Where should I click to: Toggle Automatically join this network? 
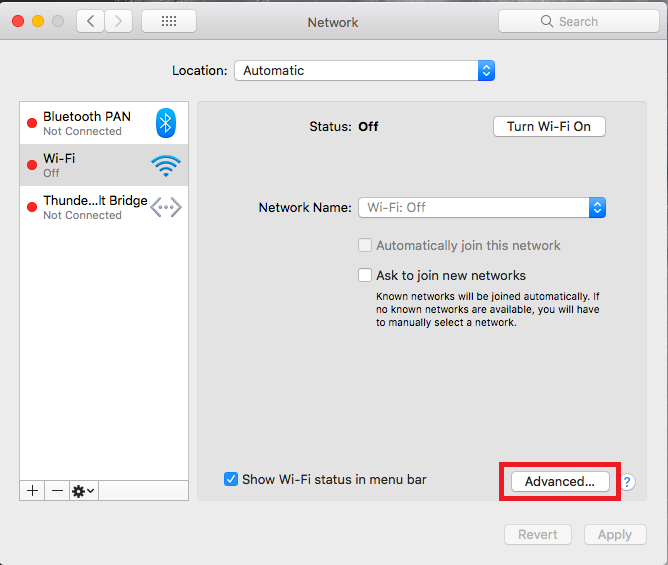click(365, 245)
